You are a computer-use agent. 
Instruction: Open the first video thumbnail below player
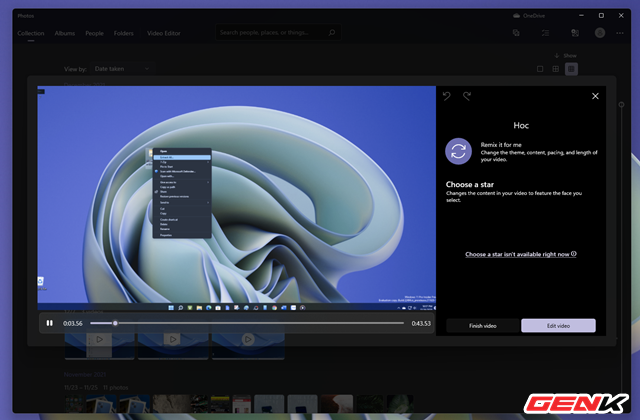(x=99, y=346)
